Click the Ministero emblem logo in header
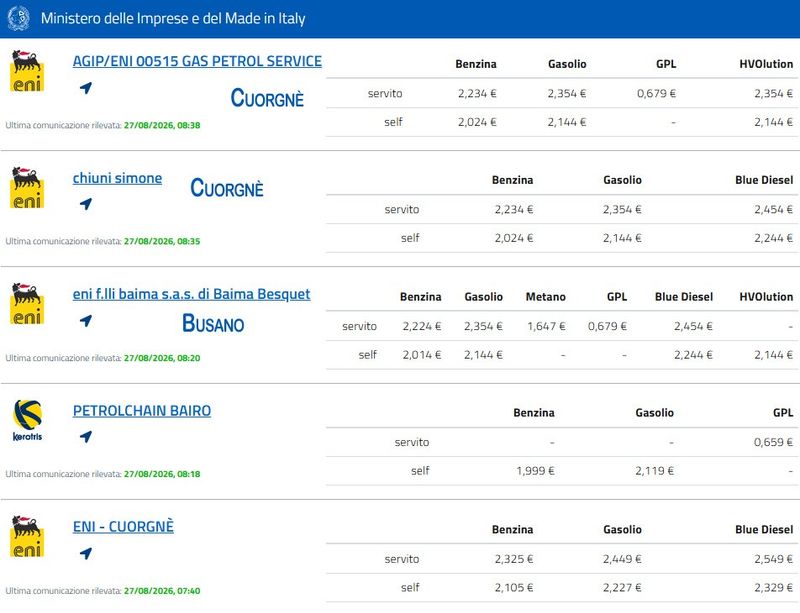The width and height of the screenshot is (800, 613). point(18,18)
